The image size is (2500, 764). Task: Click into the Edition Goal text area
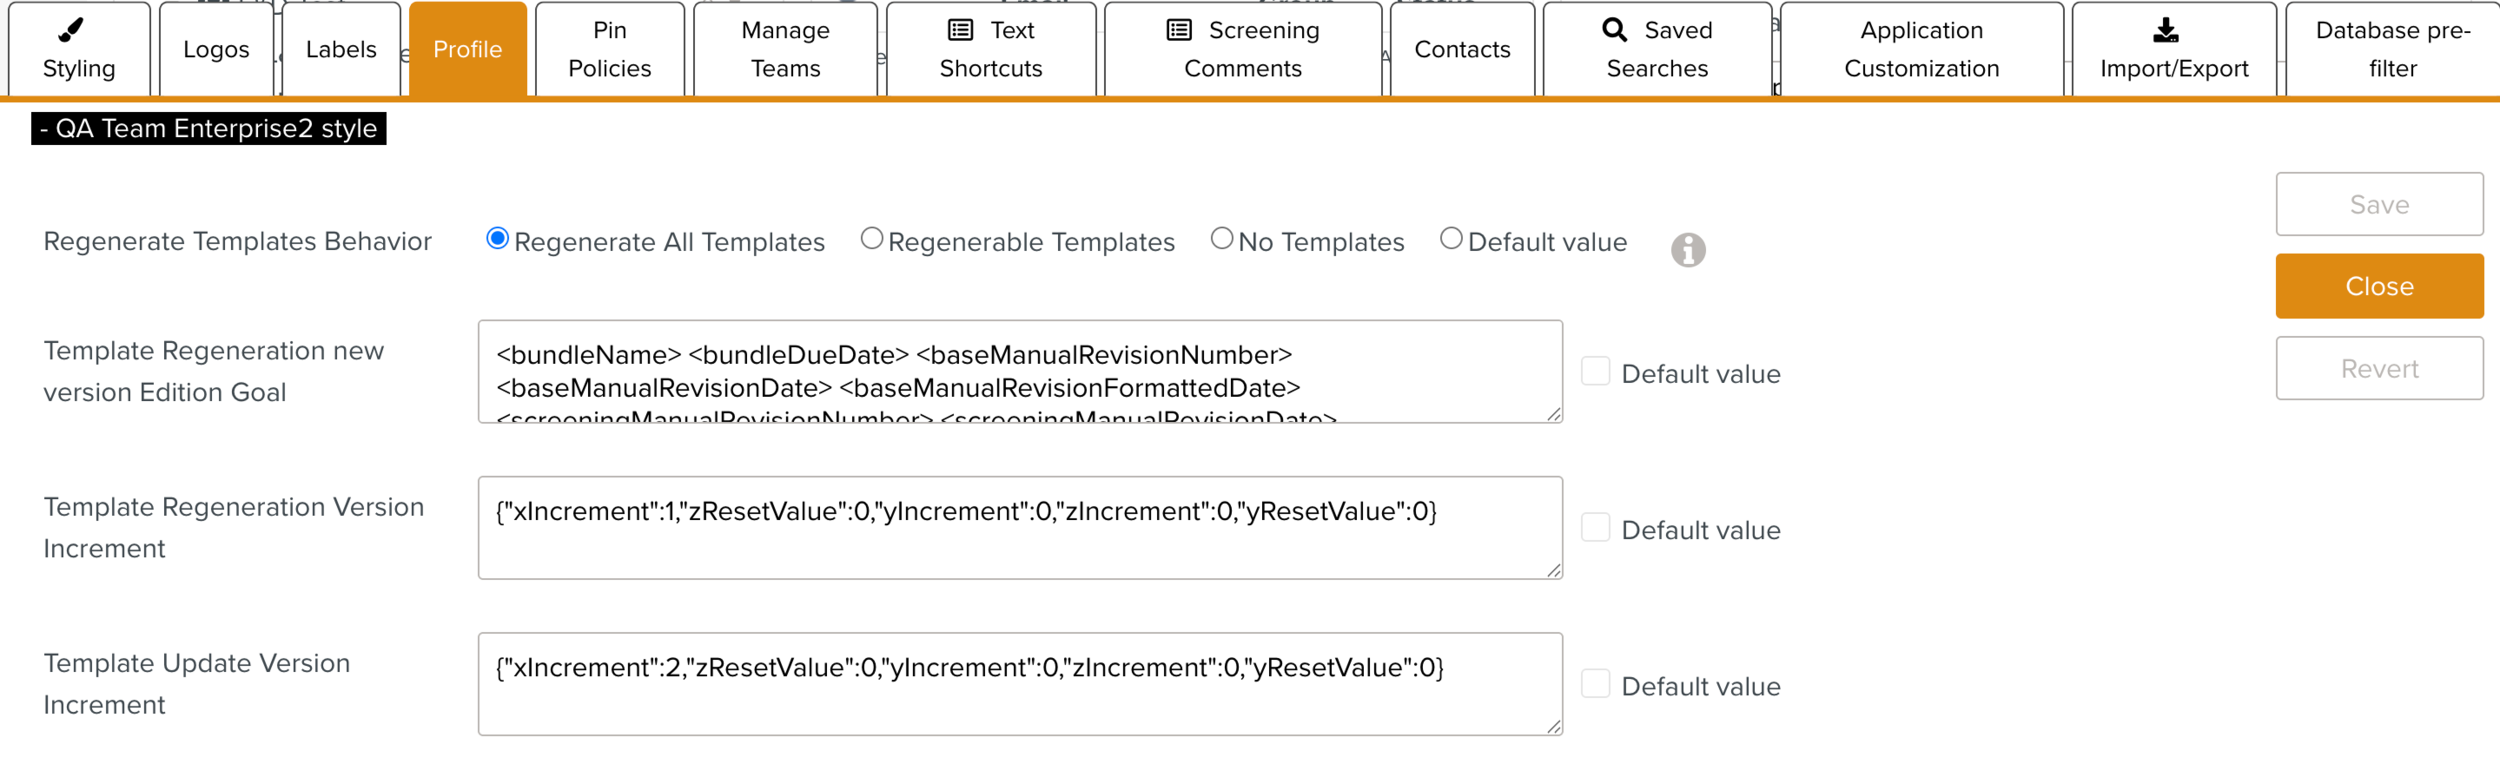(1020, 371)
